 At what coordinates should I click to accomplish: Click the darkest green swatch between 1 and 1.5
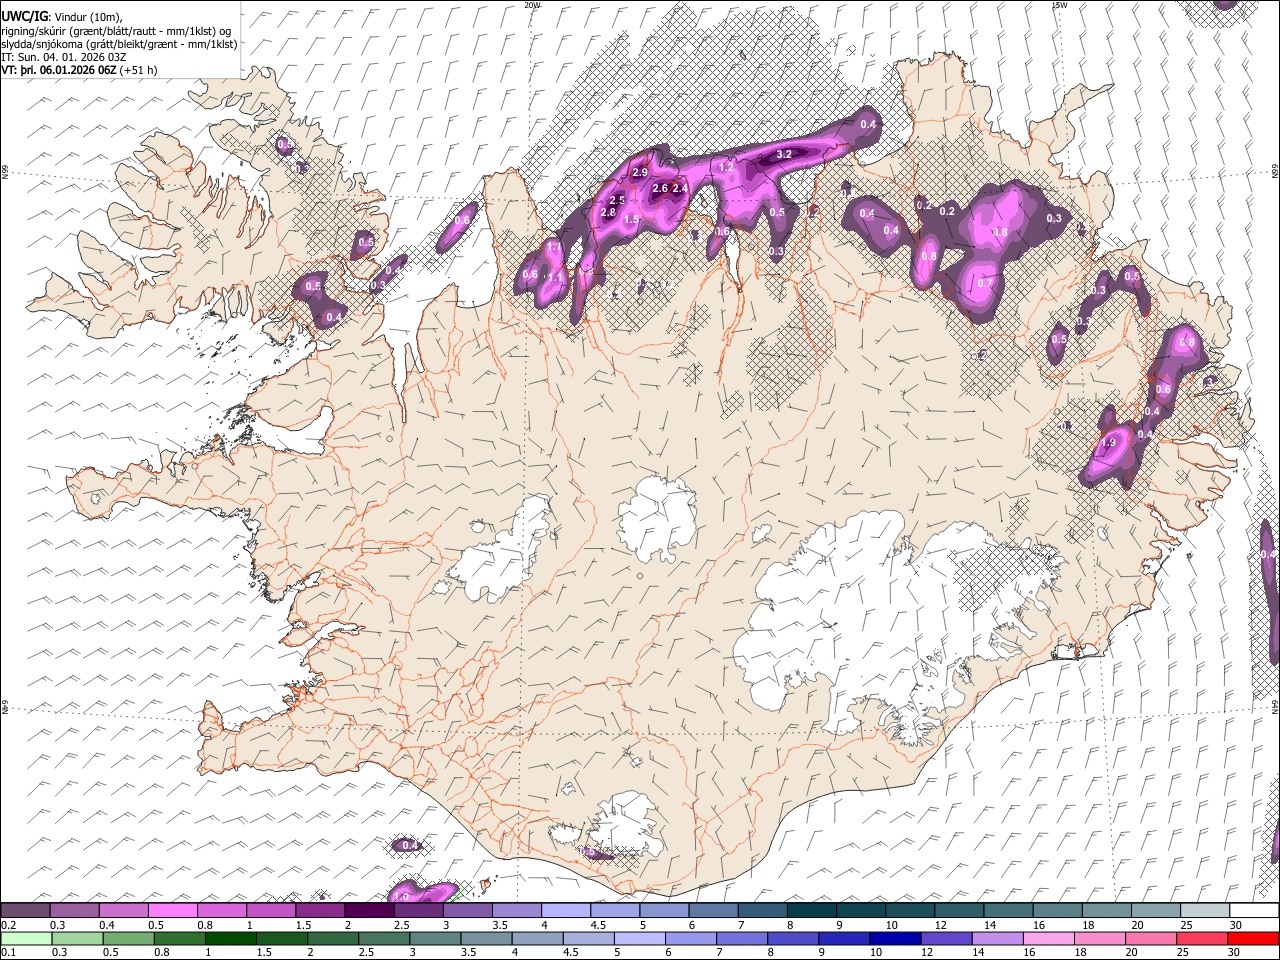(232, 938)
